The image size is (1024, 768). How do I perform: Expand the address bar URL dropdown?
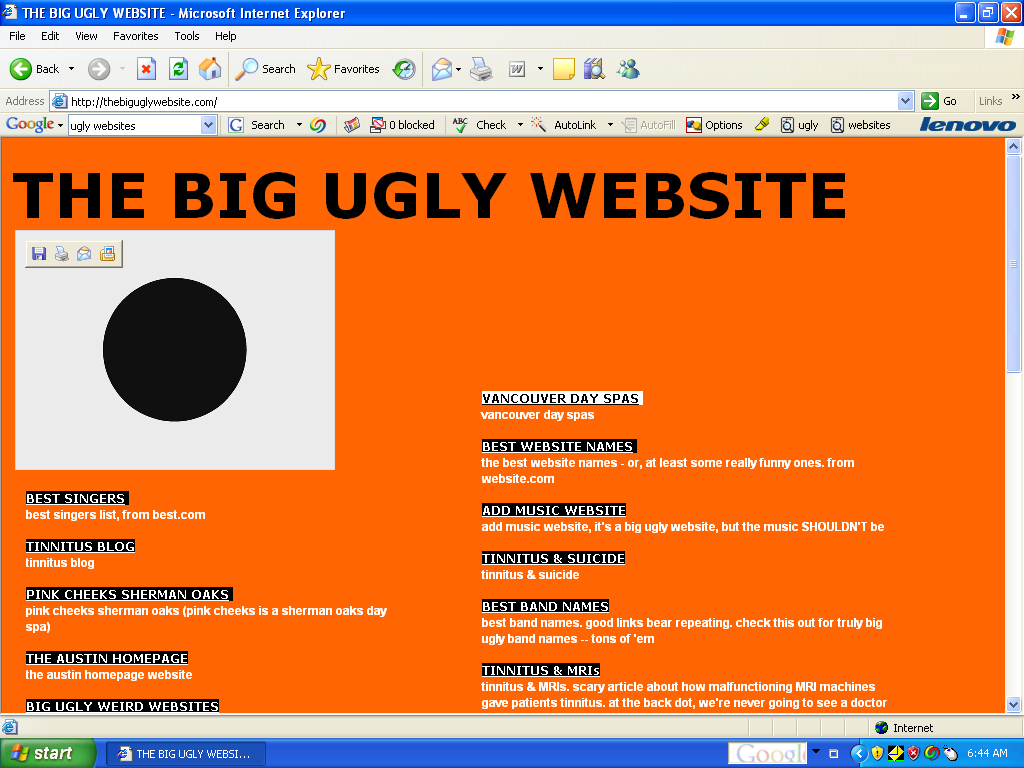[905, 101]
